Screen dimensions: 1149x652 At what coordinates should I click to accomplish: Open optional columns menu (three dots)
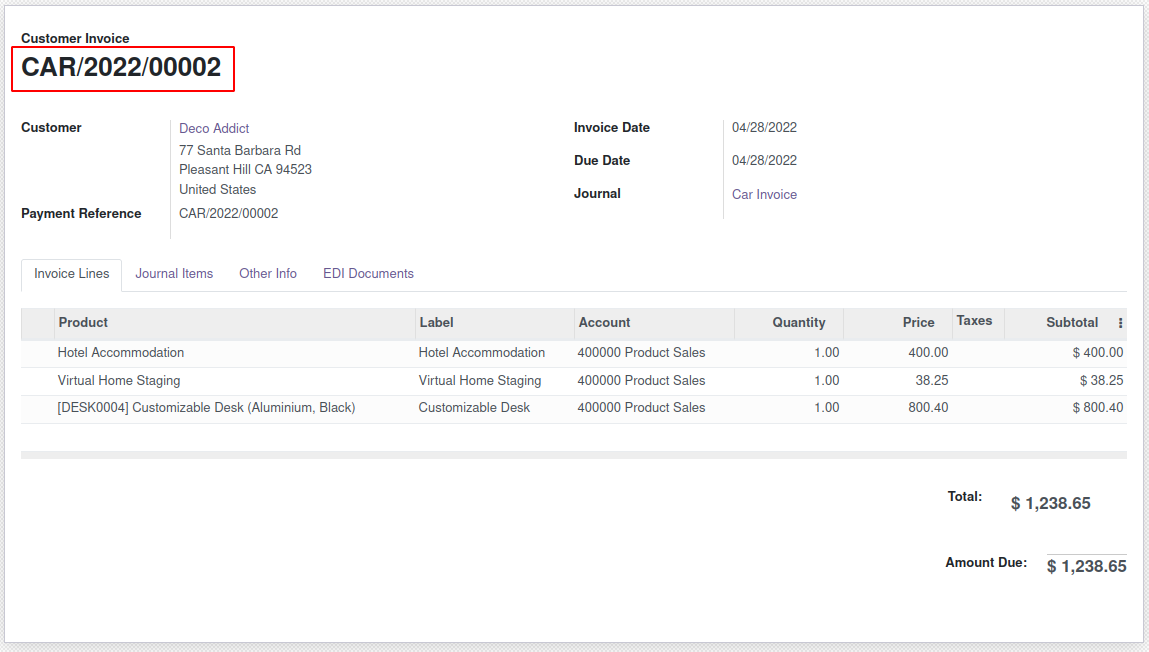(1120, 323)
